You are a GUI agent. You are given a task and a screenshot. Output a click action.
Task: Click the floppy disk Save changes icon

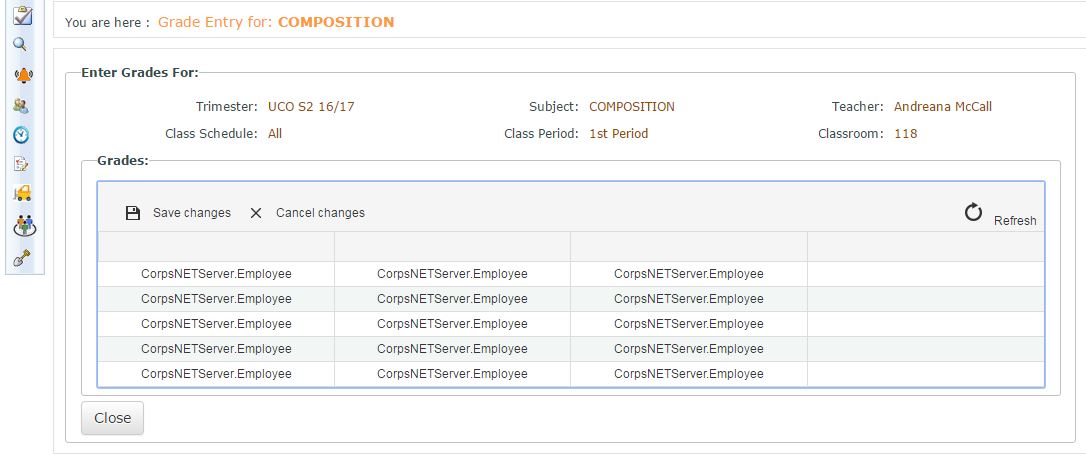click(x=133, y=213)
